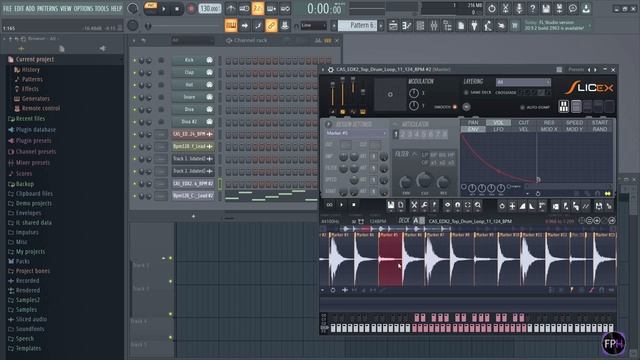Click the Slicex wave editor zoom icon
640x360 pixels.
[478, 205]
